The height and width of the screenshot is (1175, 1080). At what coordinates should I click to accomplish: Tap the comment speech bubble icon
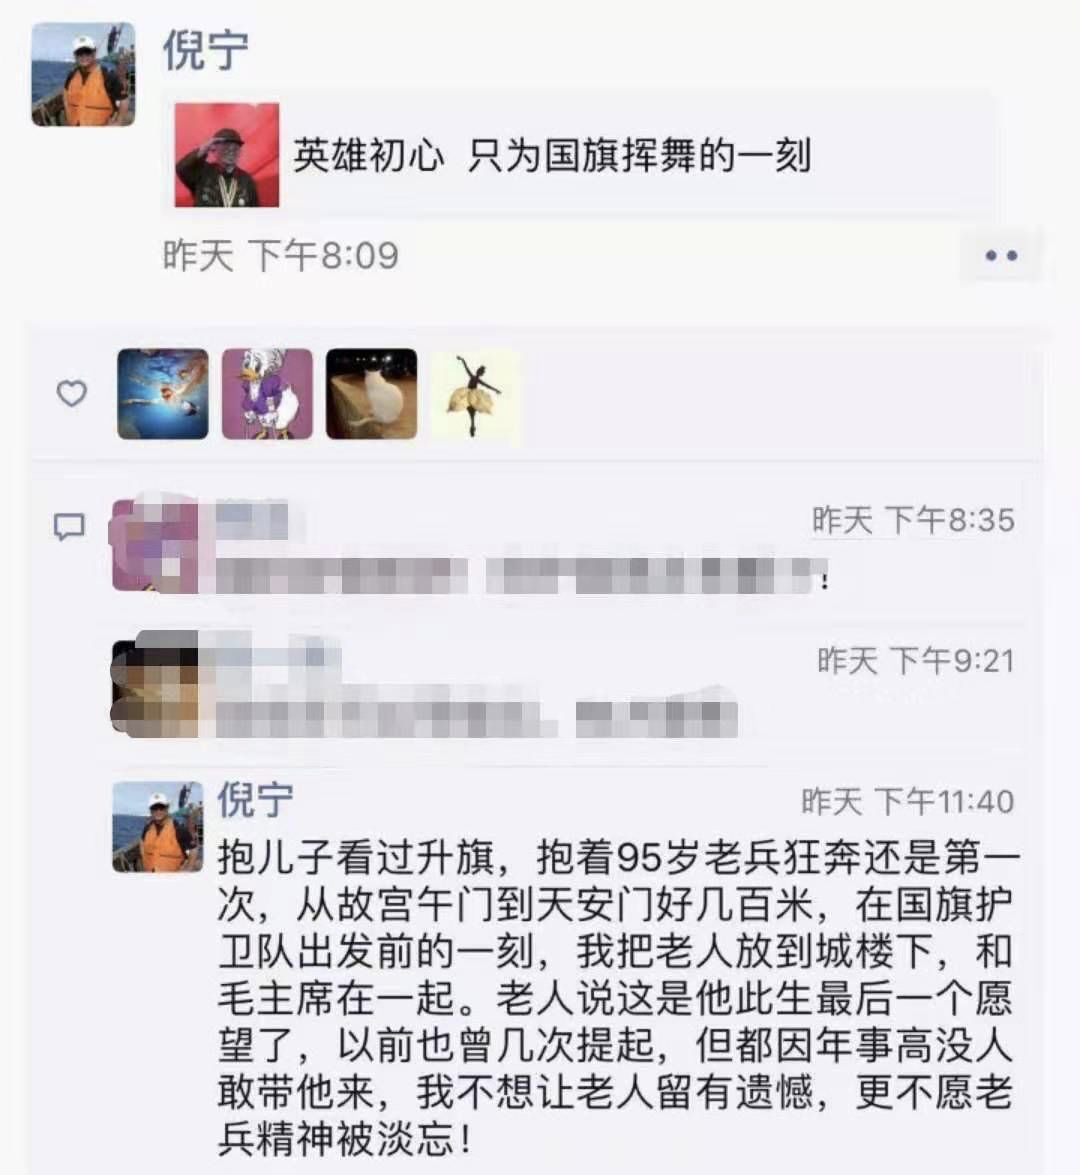tap(69, 527)
